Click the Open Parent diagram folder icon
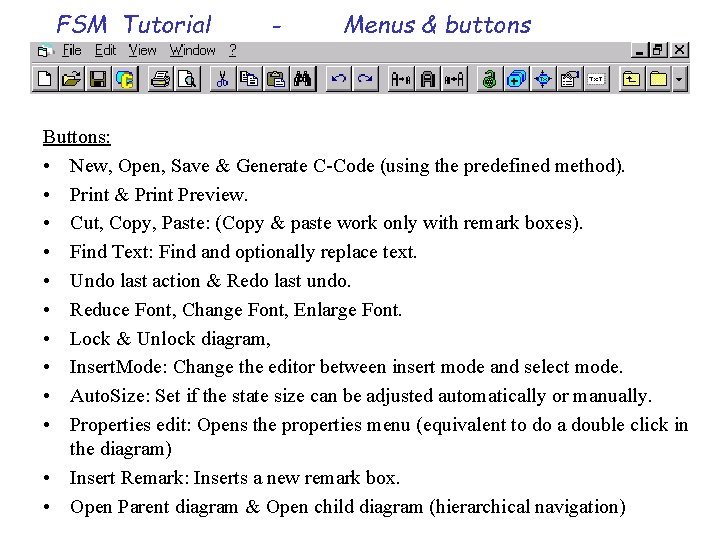The height and width of the screenshot is (540, 720). pyautogui.click(x=632, y=79)
